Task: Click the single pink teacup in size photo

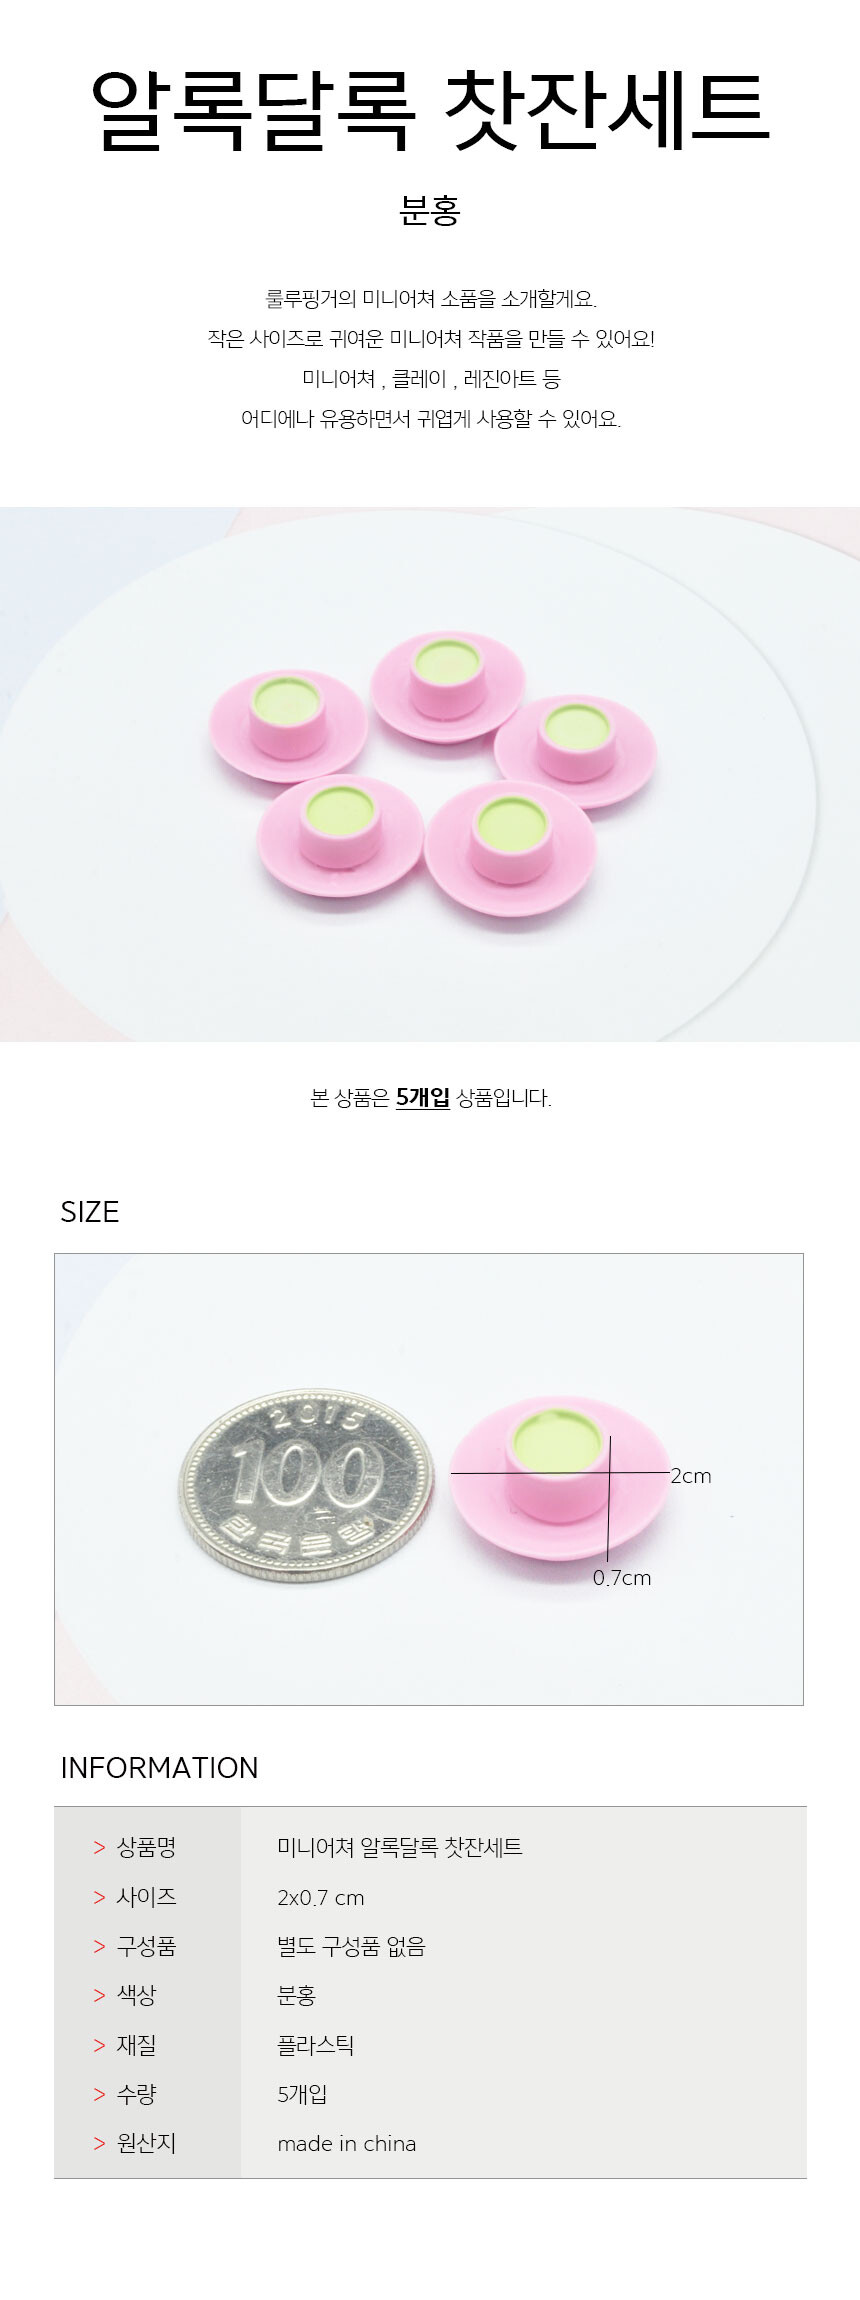Action: [559, 1477]
